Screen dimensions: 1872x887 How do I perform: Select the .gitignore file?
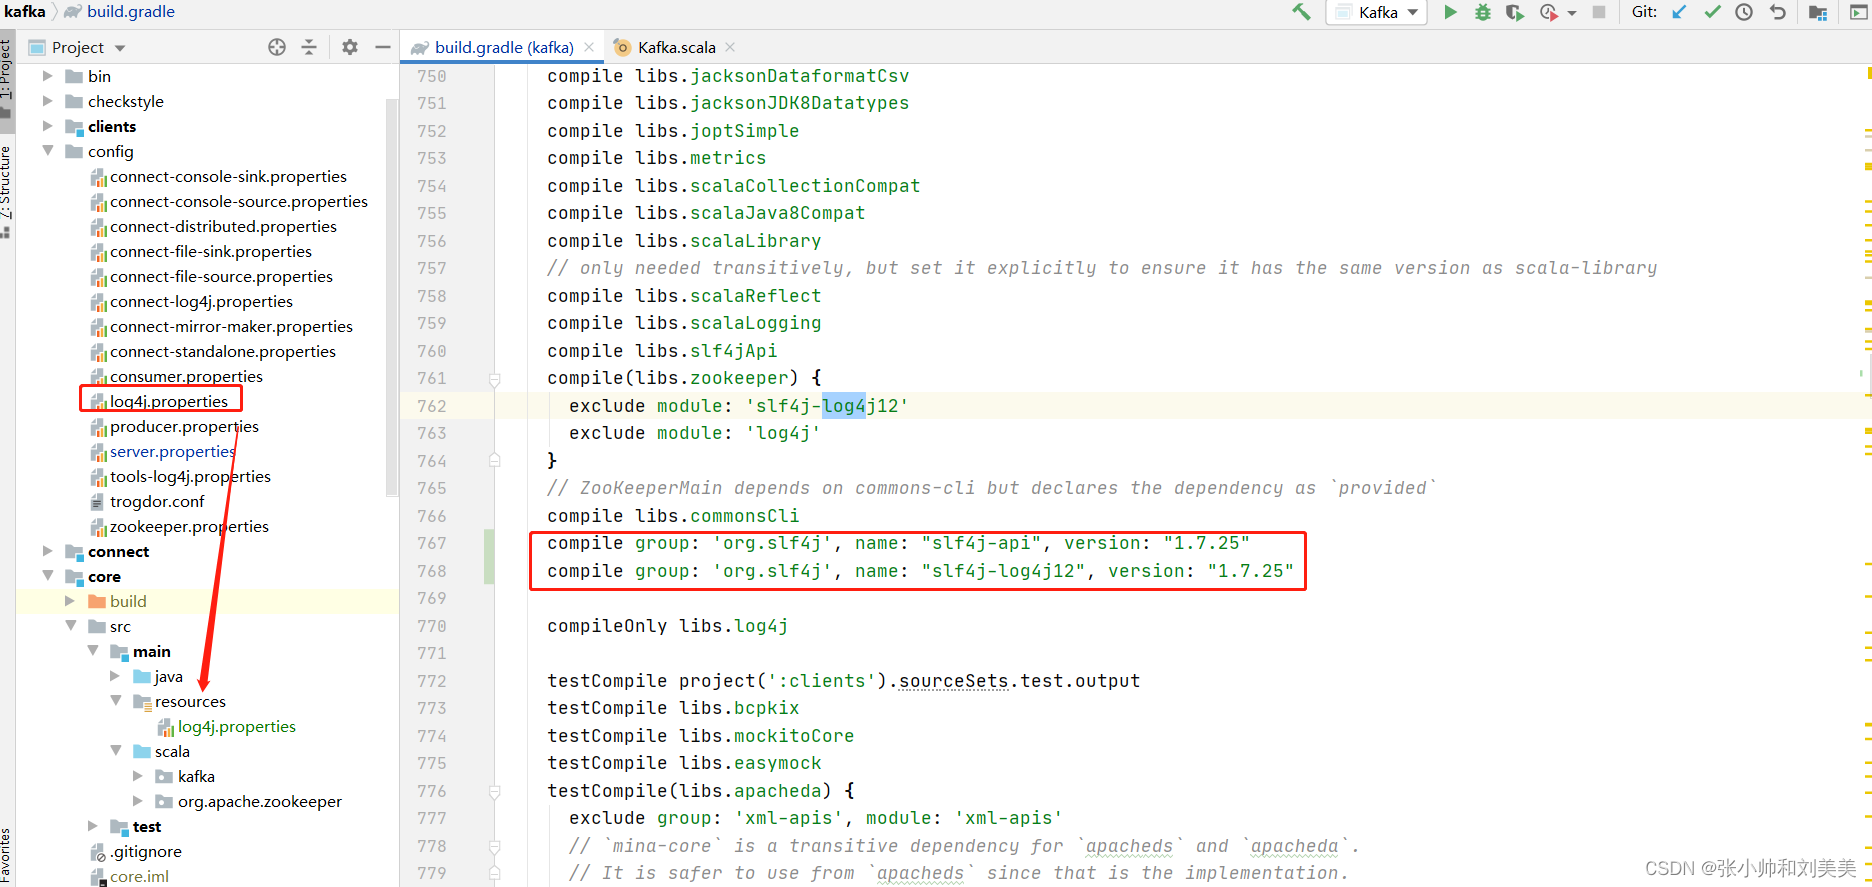tap(146, 851)
